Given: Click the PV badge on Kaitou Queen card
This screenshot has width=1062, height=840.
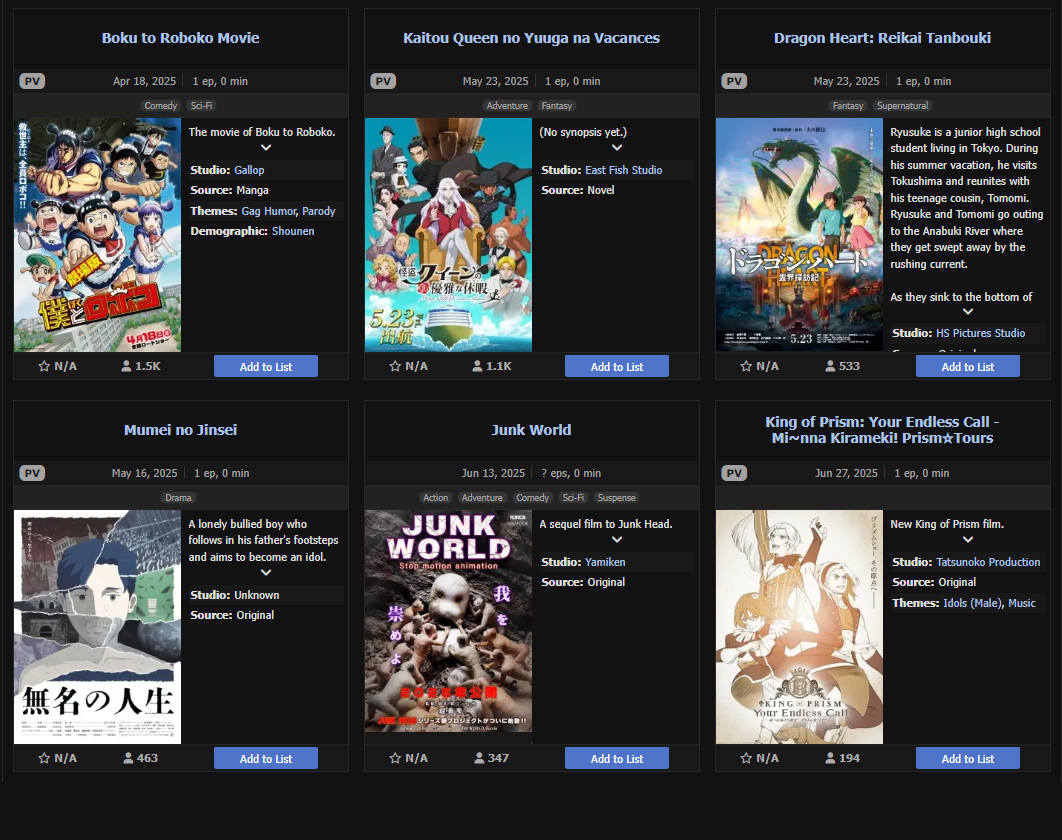Looking at the screenshot, I should (x=383, y=81).
